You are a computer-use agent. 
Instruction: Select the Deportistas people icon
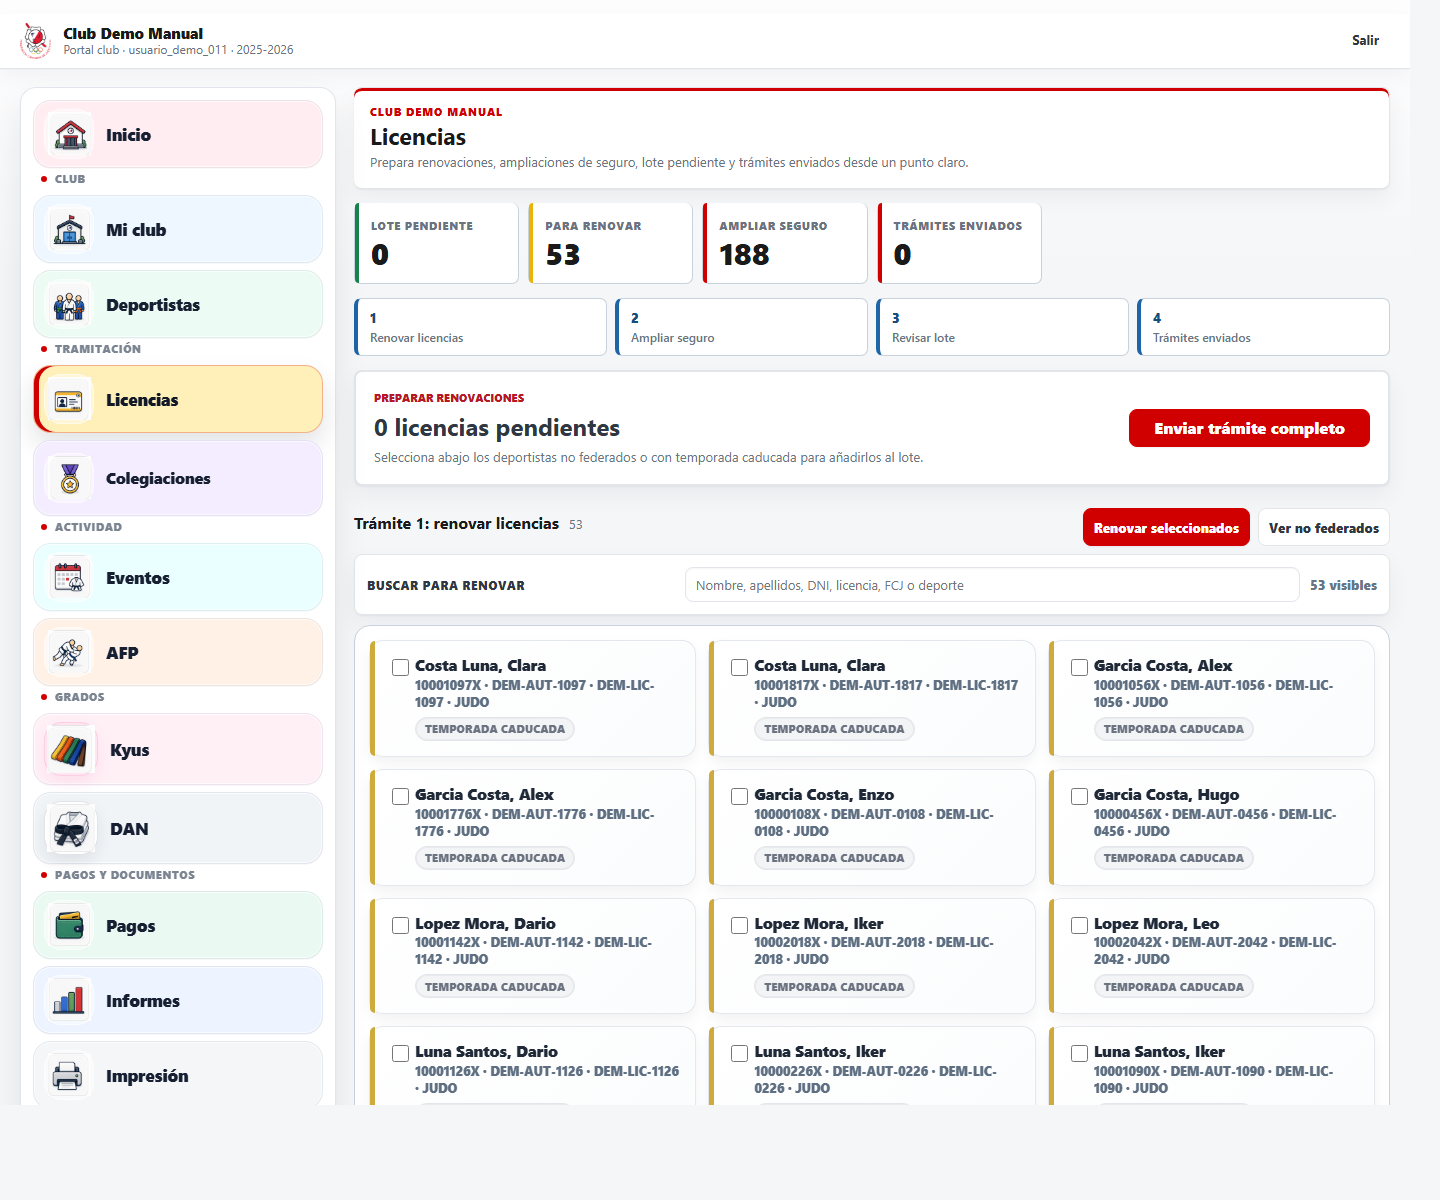[70, 305]
